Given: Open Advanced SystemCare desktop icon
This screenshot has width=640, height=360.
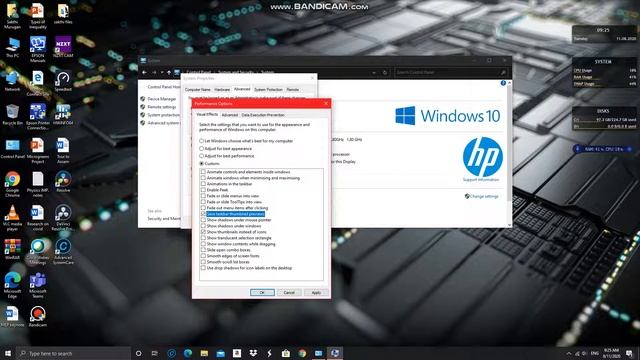Looking at the screenshot, I should tap(63, 251).
